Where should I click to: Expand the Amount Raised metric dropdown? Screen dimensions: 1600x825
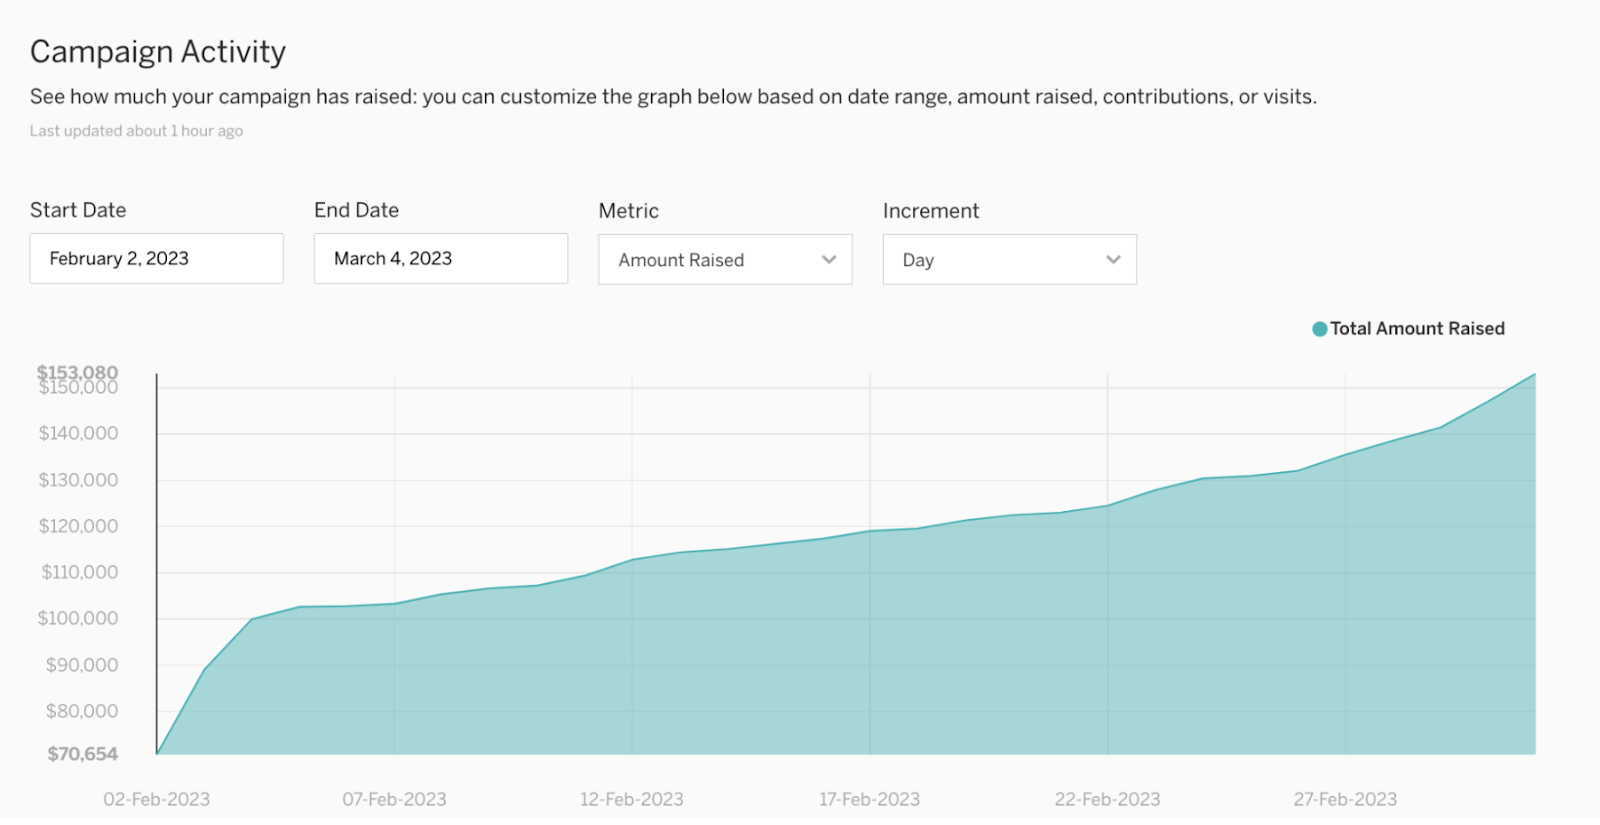[725, 260]
